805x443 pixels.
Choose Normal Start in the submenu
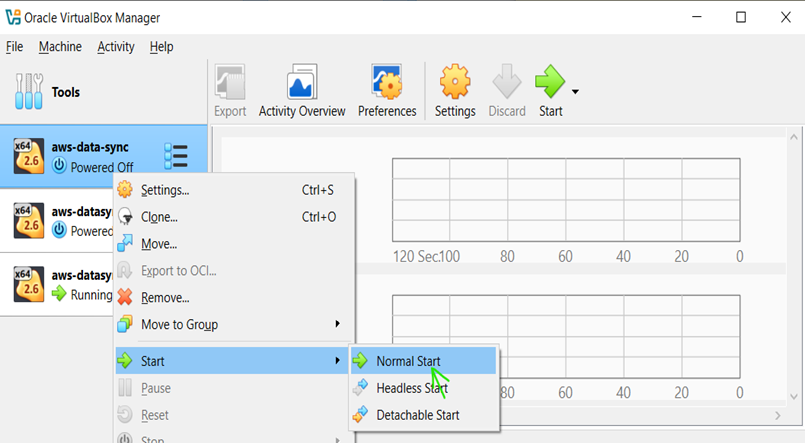pyautogui.click(x=424, y=361)
